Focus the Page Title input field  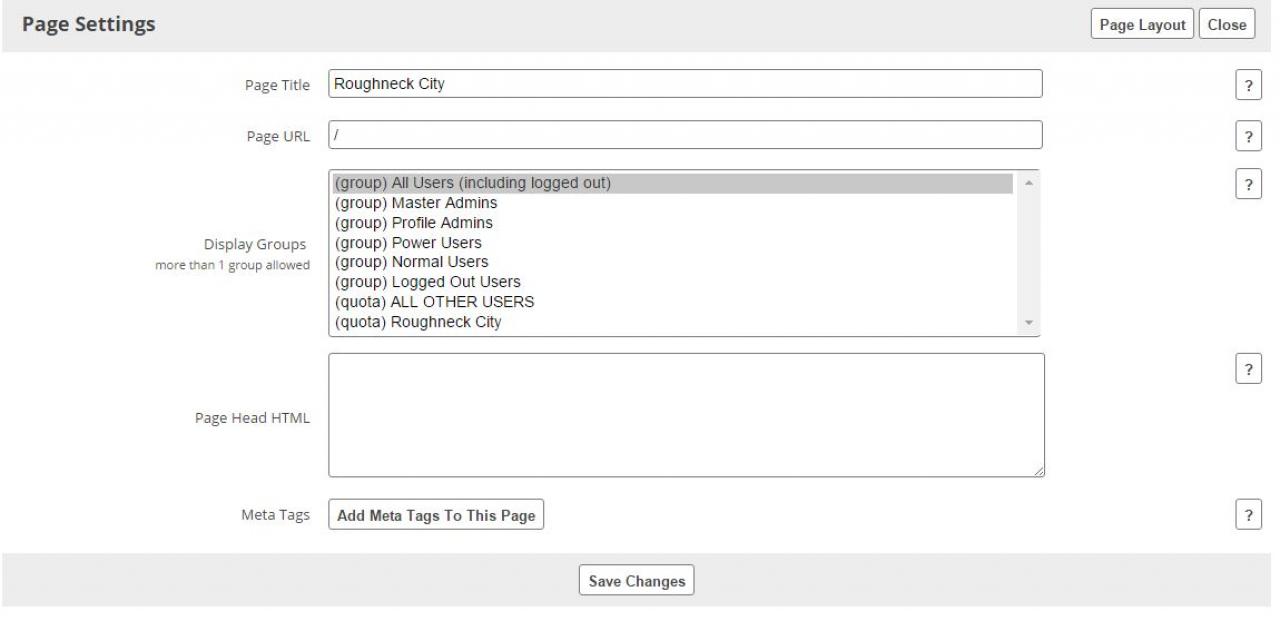(x=685, y=84)
